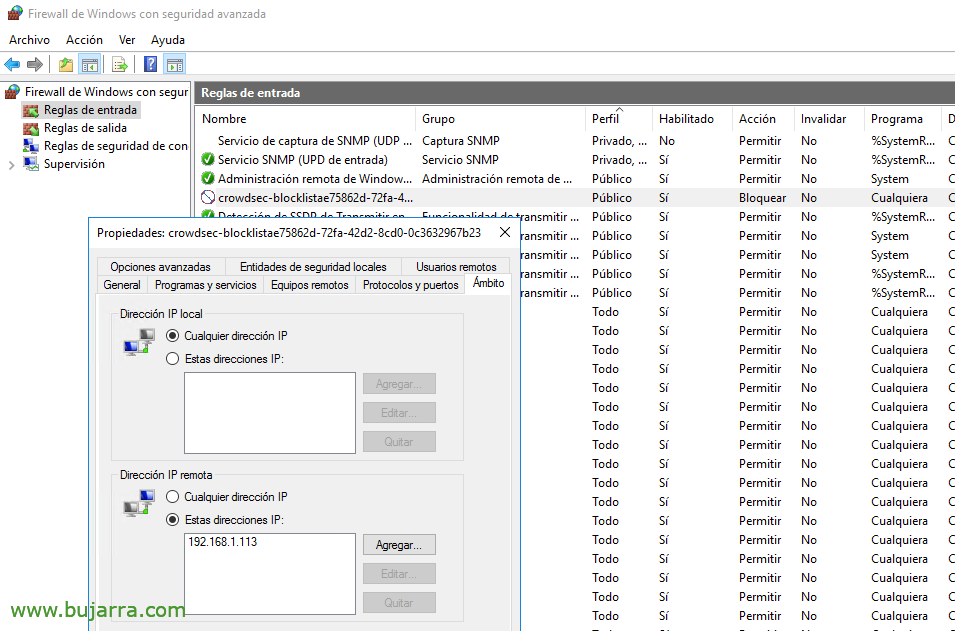The image size is (955, 631).
Task: Toggle the Action pane toolbar icon
Action: 175,64
